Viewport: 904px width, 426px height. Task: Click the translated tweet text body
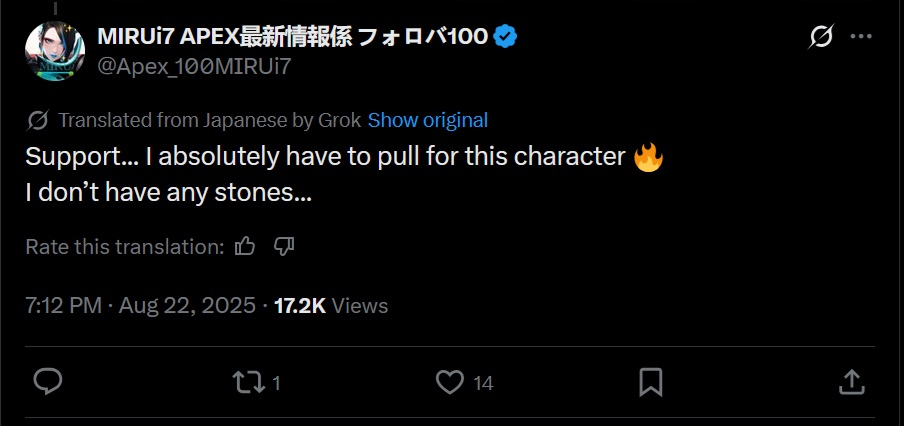[344, 175]
